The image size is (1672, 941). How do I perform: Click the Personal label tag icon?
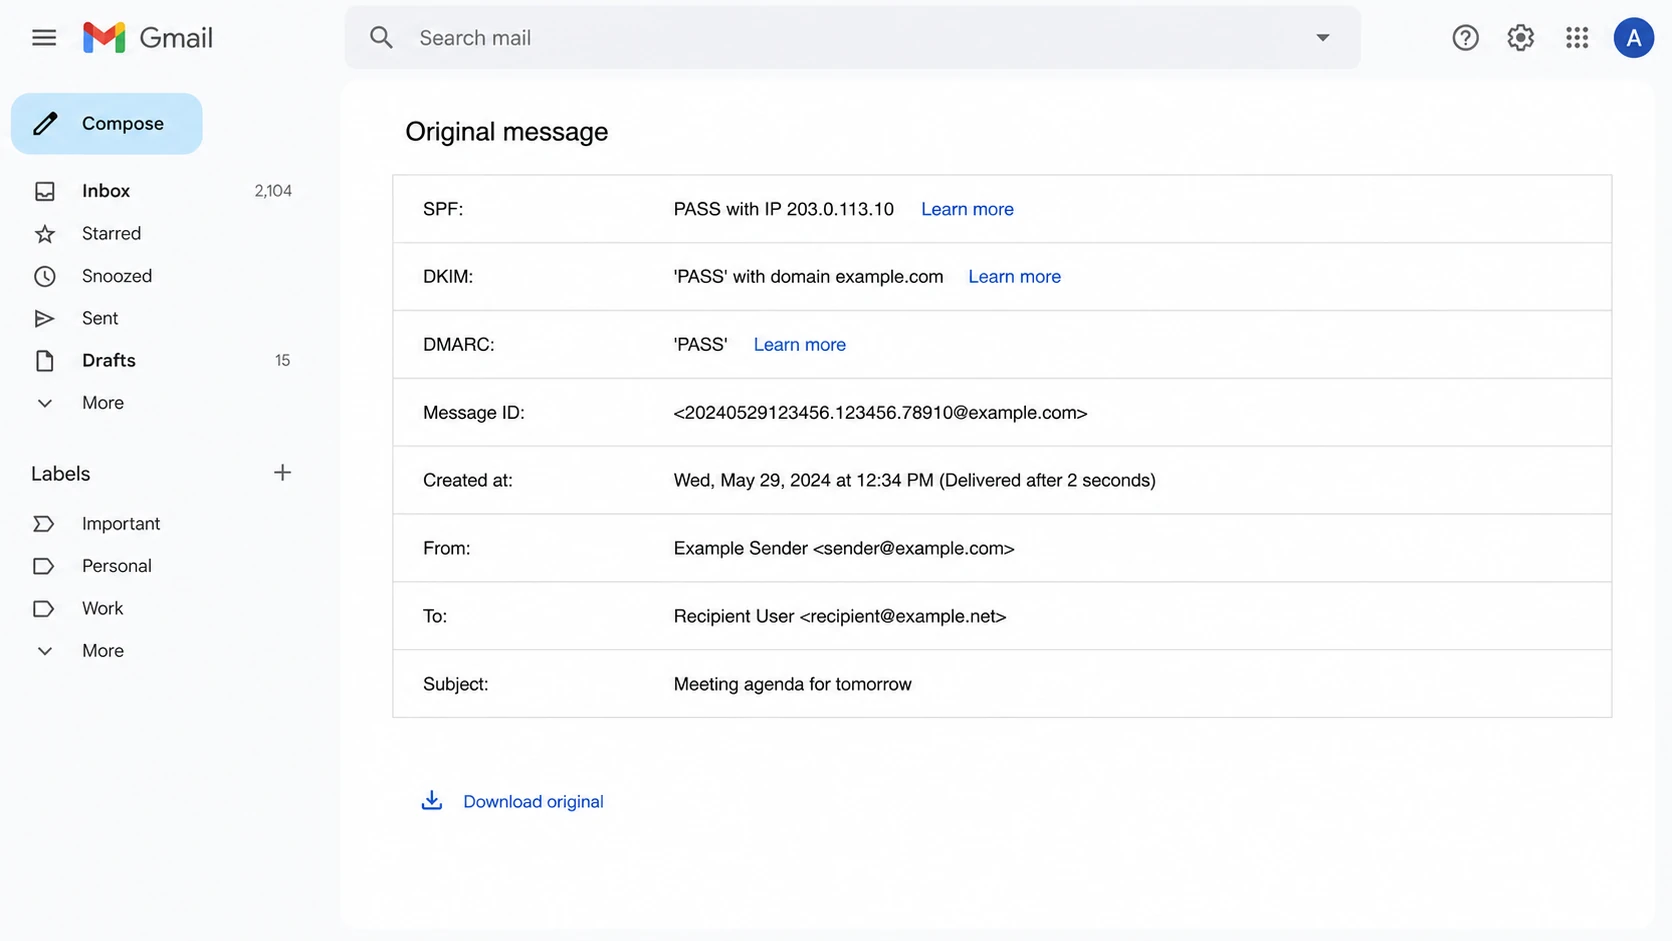44,566
